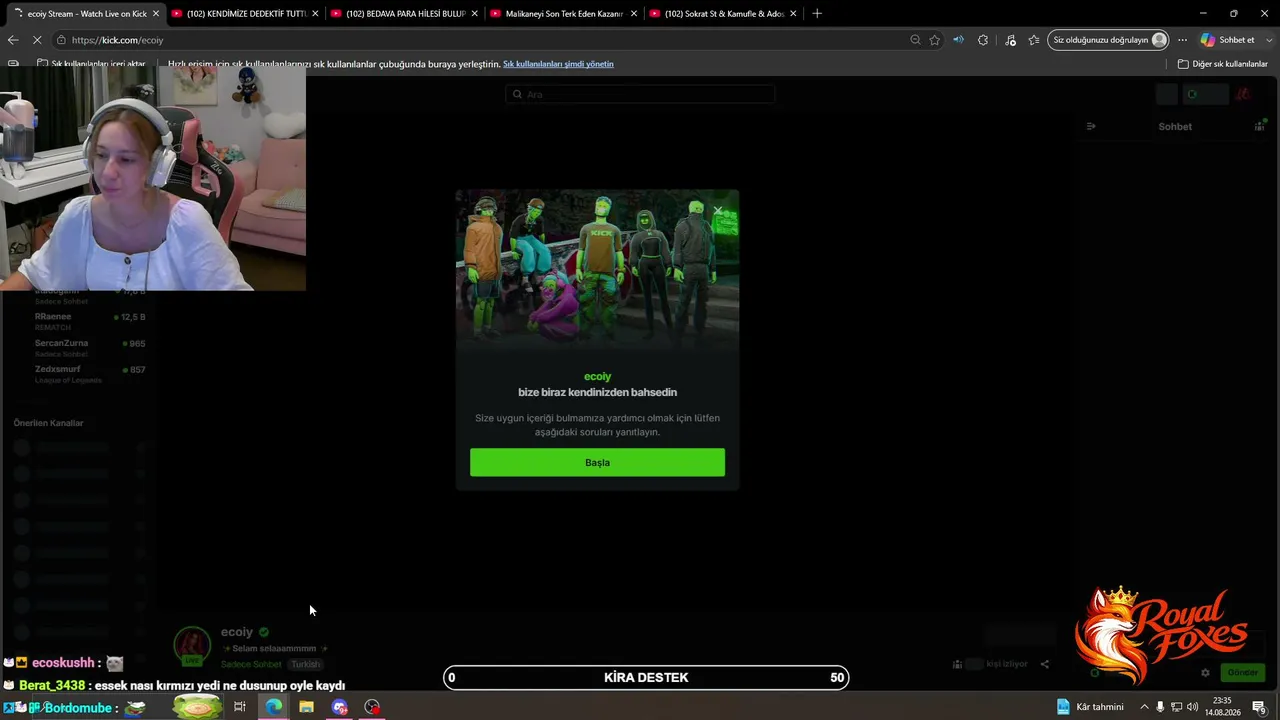Viewport: 1280px width, 720px height.
Task: Open the chat panel icon right of Sohbet
Action: tap(1259, 126)
